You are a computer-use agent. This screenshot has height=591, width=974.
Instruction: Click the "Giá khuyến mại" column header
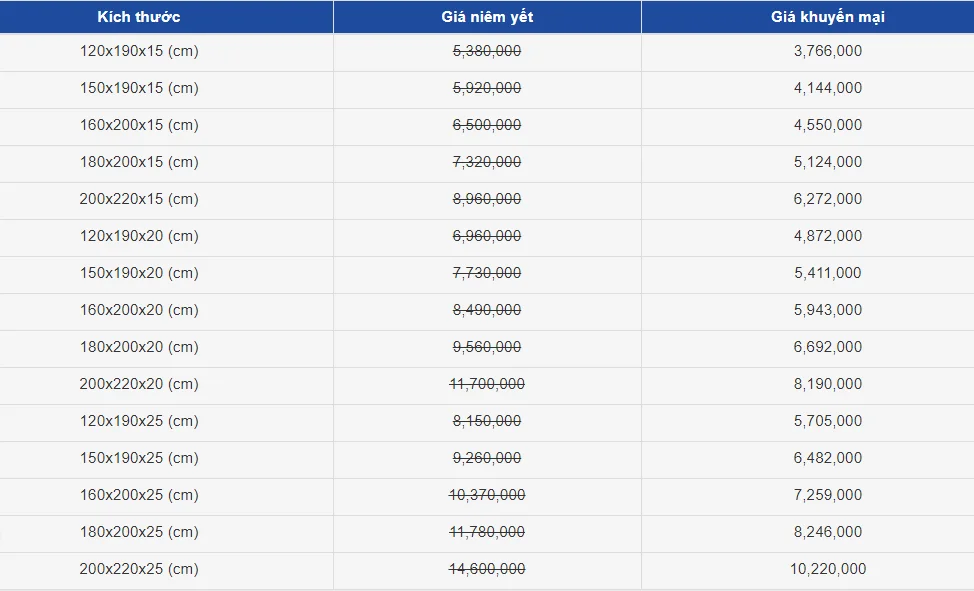pos(827,17)
